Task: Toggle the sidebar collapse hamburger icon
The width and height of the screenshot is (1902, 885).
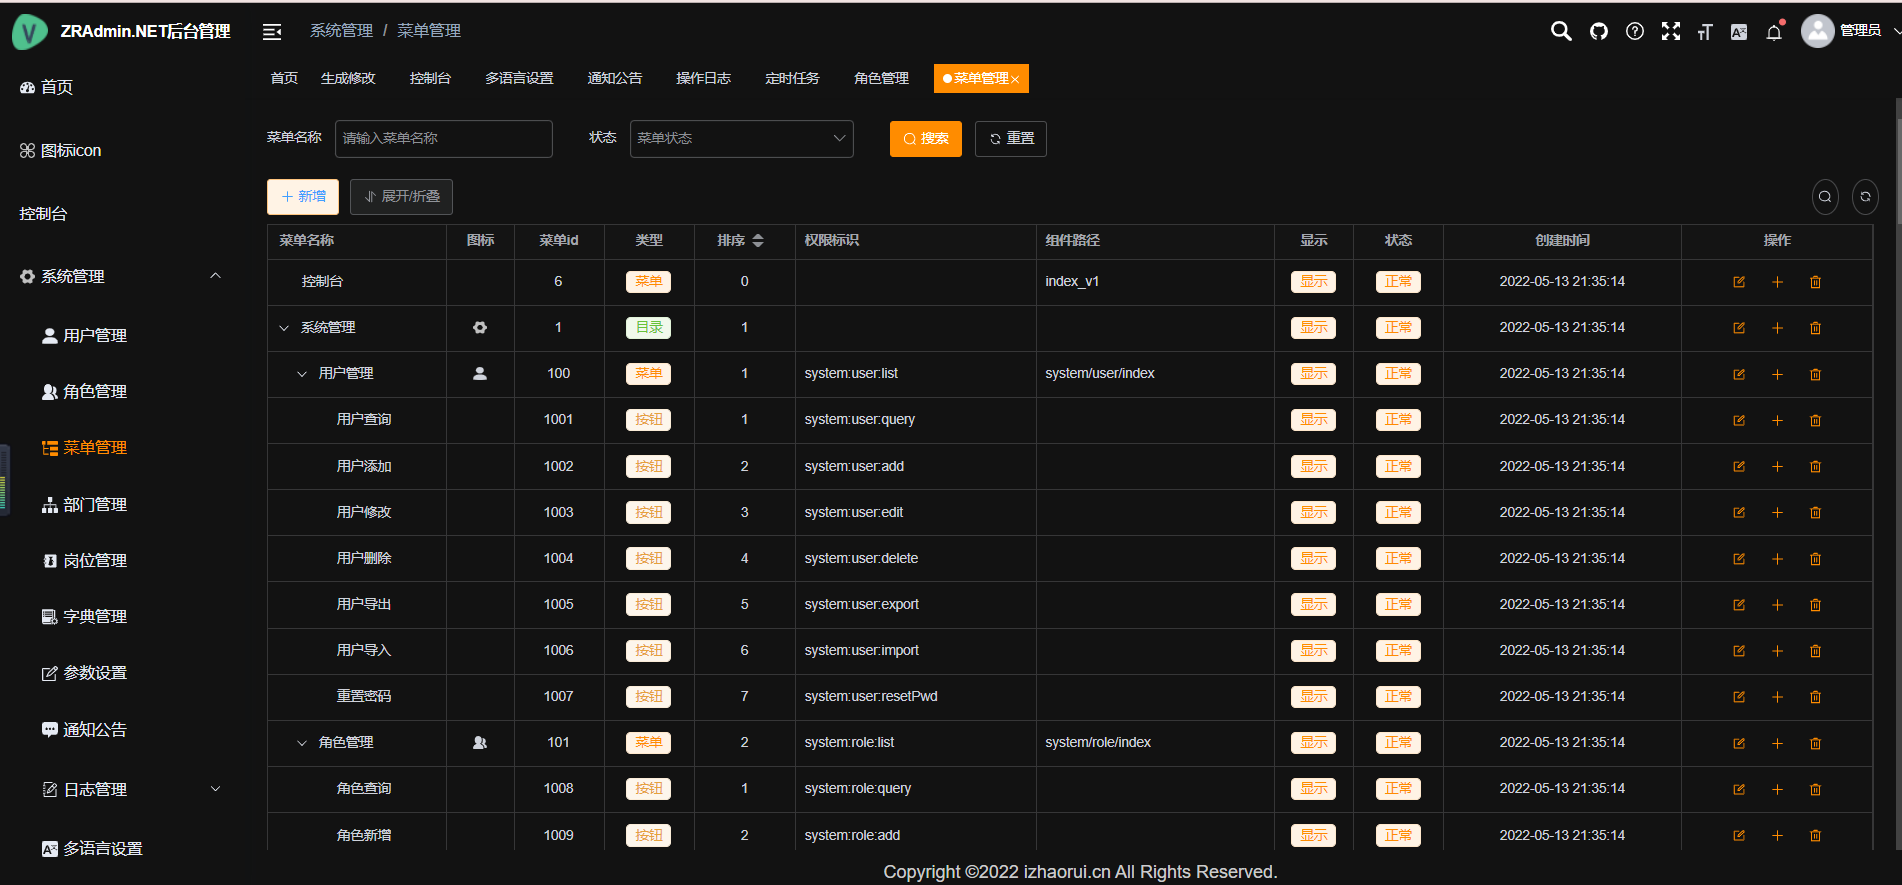Action: point(272,32)
